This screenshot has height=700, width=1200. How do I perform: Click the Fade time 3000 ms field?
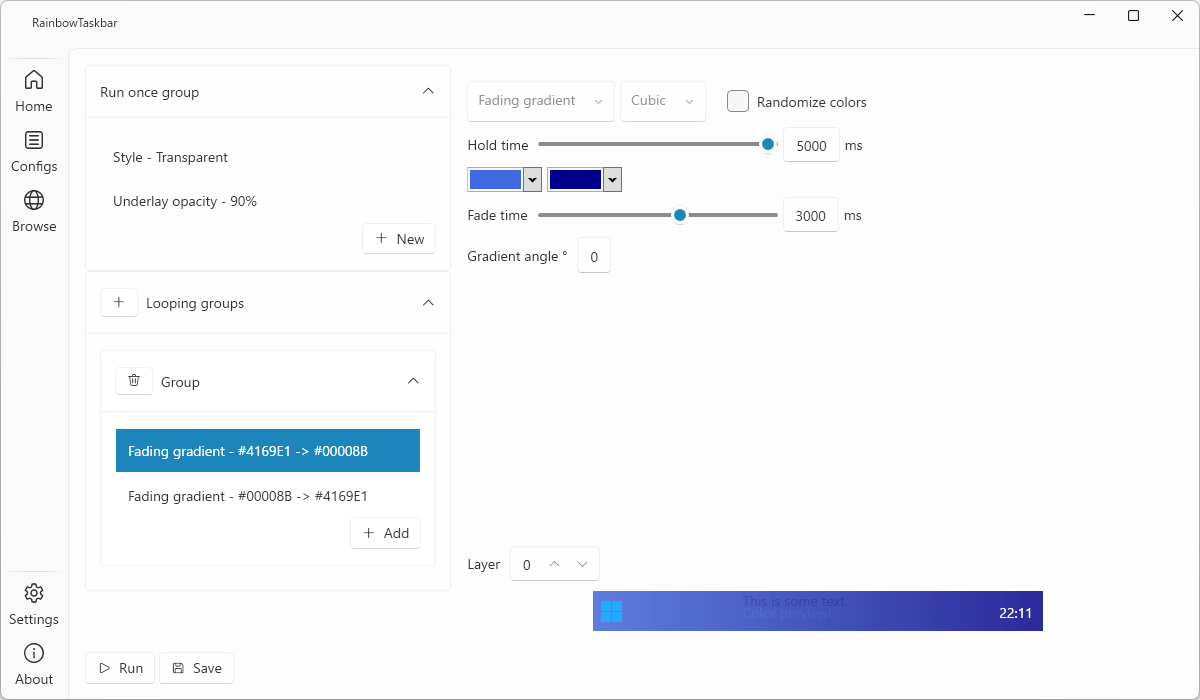coord(811,215)
